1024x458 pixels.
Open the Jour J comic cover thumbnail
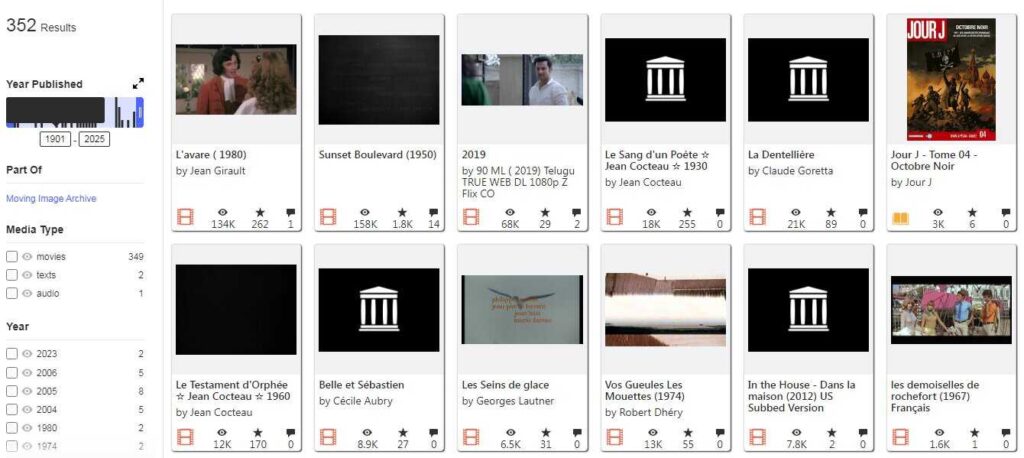tap(951, 79)
